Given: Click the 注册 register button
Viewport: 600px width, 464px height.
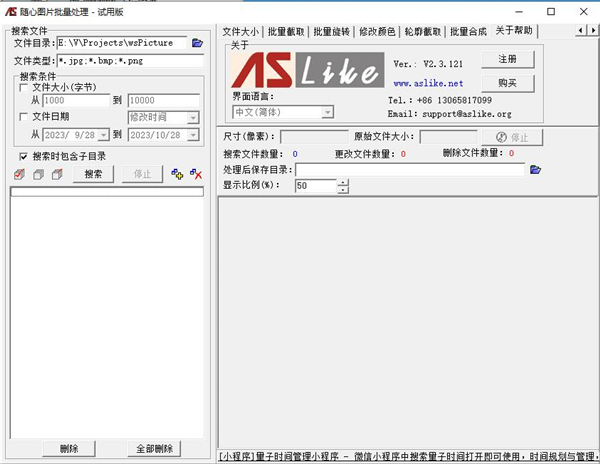Looking at the screenshot, I should point(507,59).
